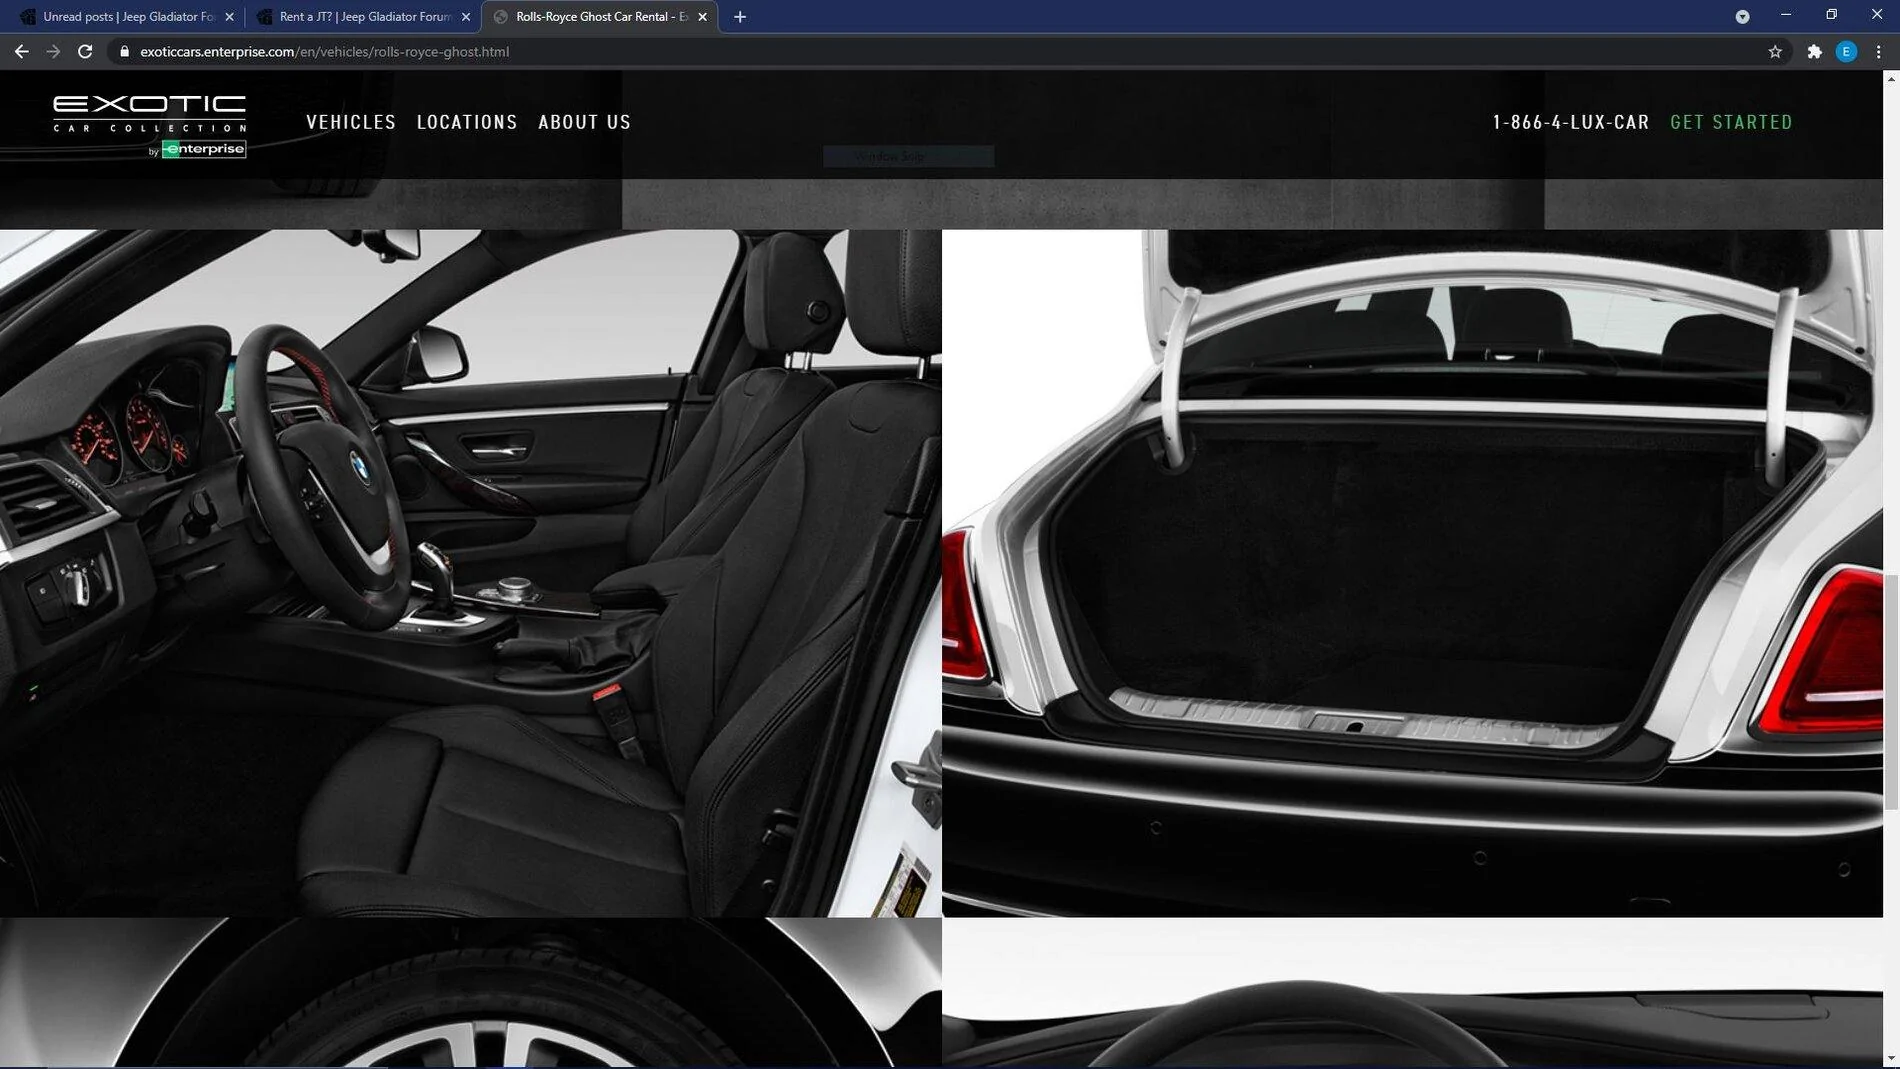The height and width of the screenshot is (1069, 1900).
Task: Call the 1-866-4-LUX-CAR number link
Action: tap(1570, 122)
